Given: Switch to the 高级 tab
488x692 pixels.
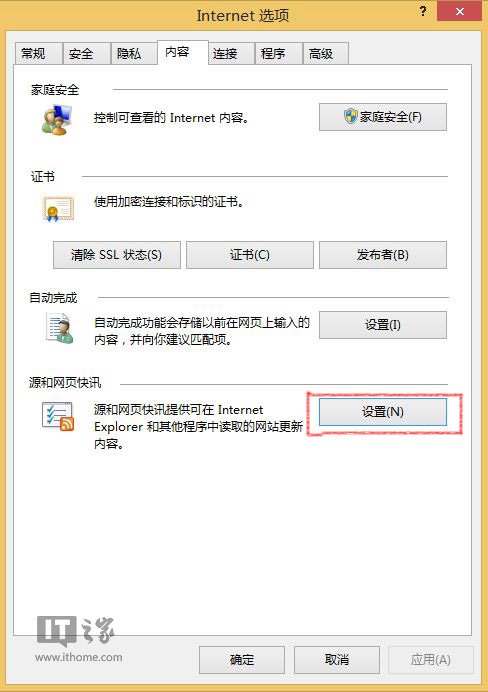Looking at the screenshot, I should pos(326,54).
